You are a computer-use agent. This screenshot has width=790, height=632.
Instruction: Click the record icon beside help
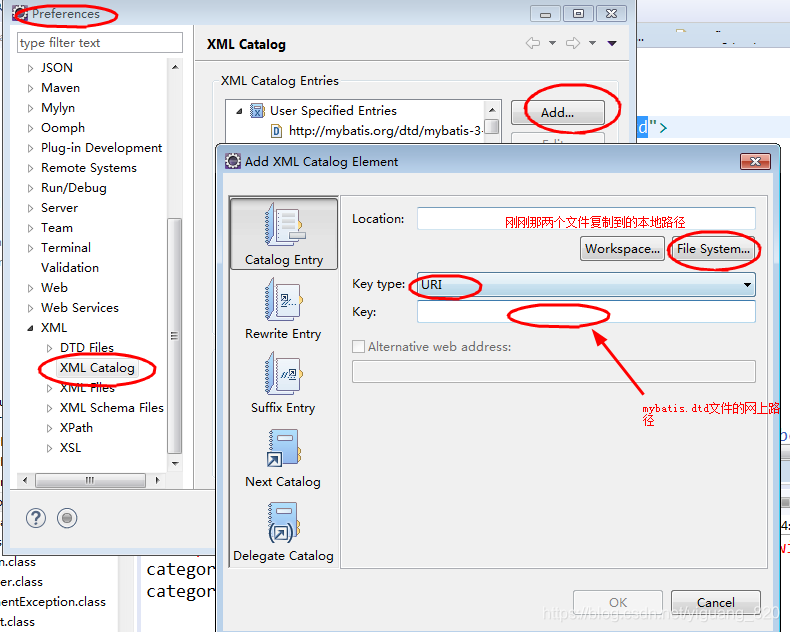click(67, 518)
